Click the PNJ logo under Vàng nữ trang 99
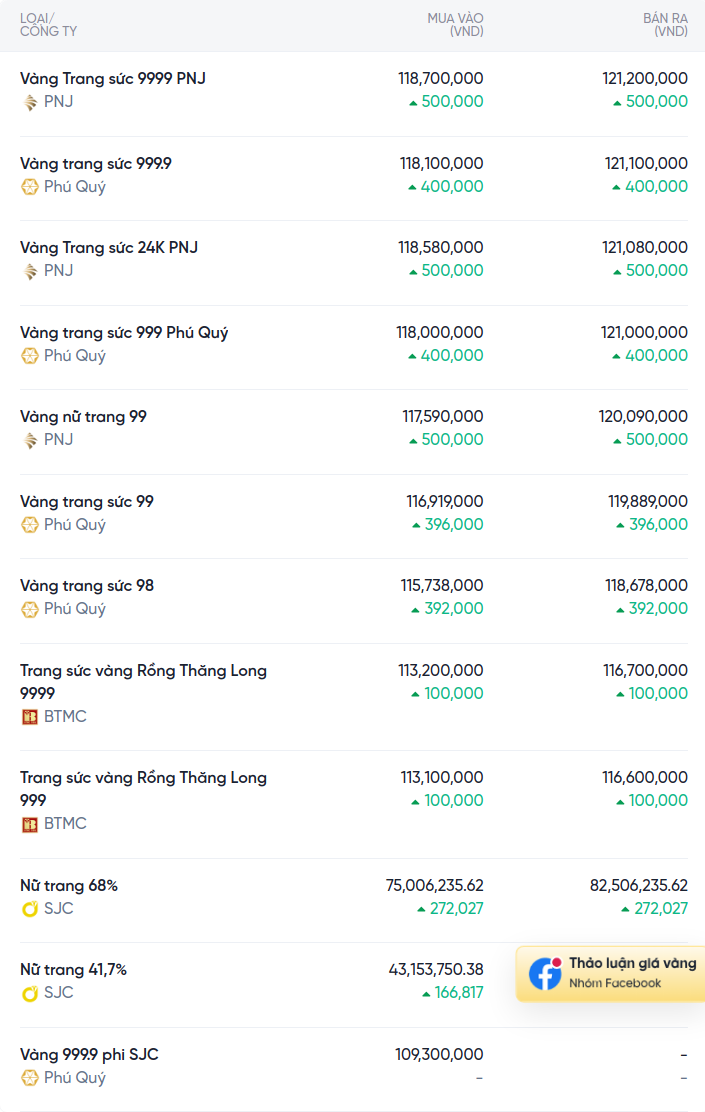The image size is (705, 1112). tap(30, 440)
